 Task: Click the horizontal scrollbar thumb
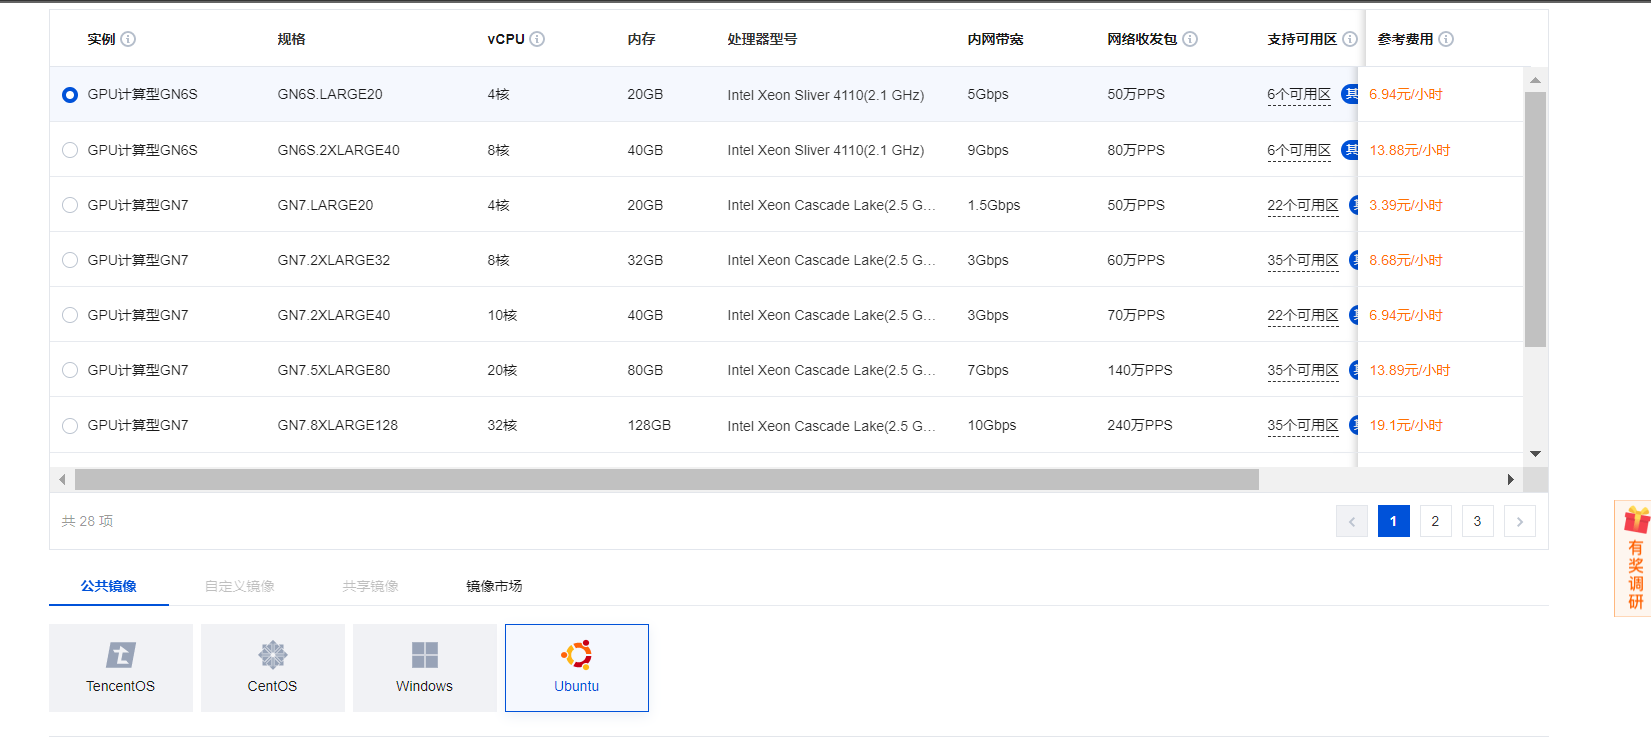[667, 480]
